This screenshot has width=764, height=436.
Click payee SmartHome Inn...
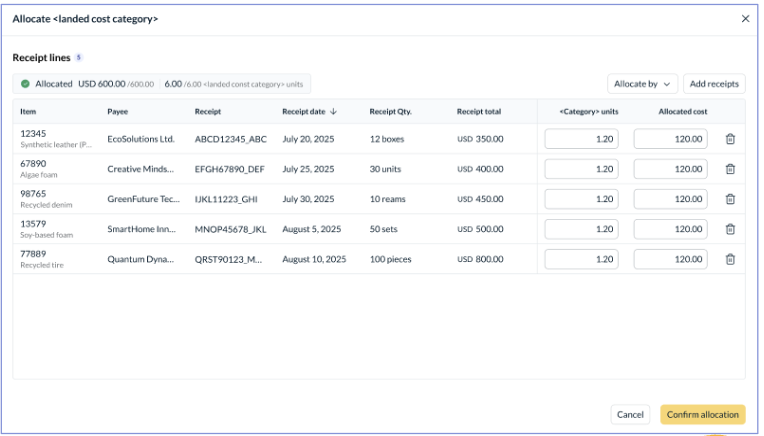(x=141, y=229)
